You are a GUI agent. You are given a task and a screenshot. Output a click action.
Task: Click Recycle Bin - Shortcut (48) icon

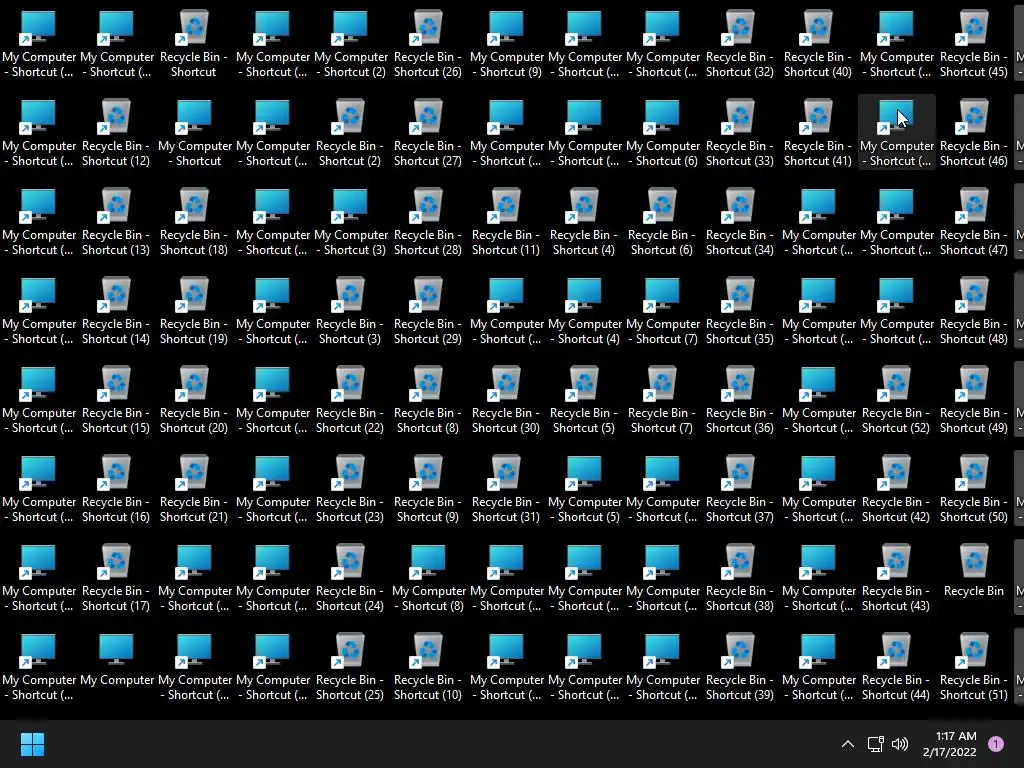(974, 310)
